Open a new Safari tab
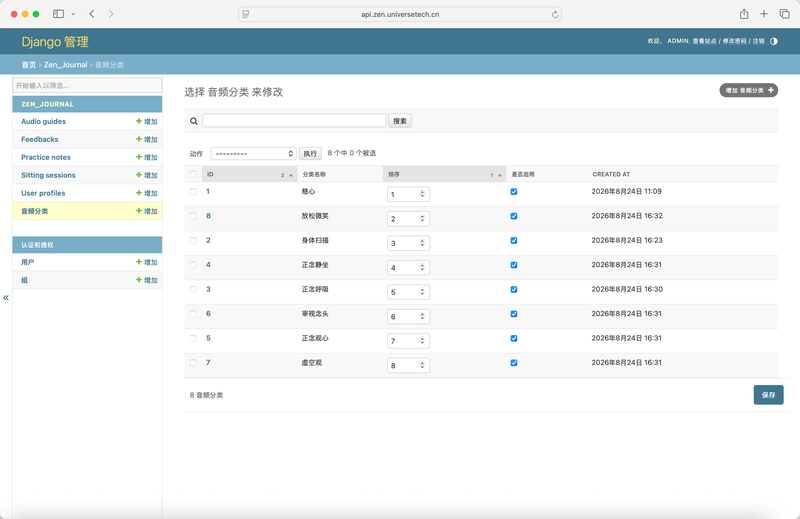 [764, 14]
